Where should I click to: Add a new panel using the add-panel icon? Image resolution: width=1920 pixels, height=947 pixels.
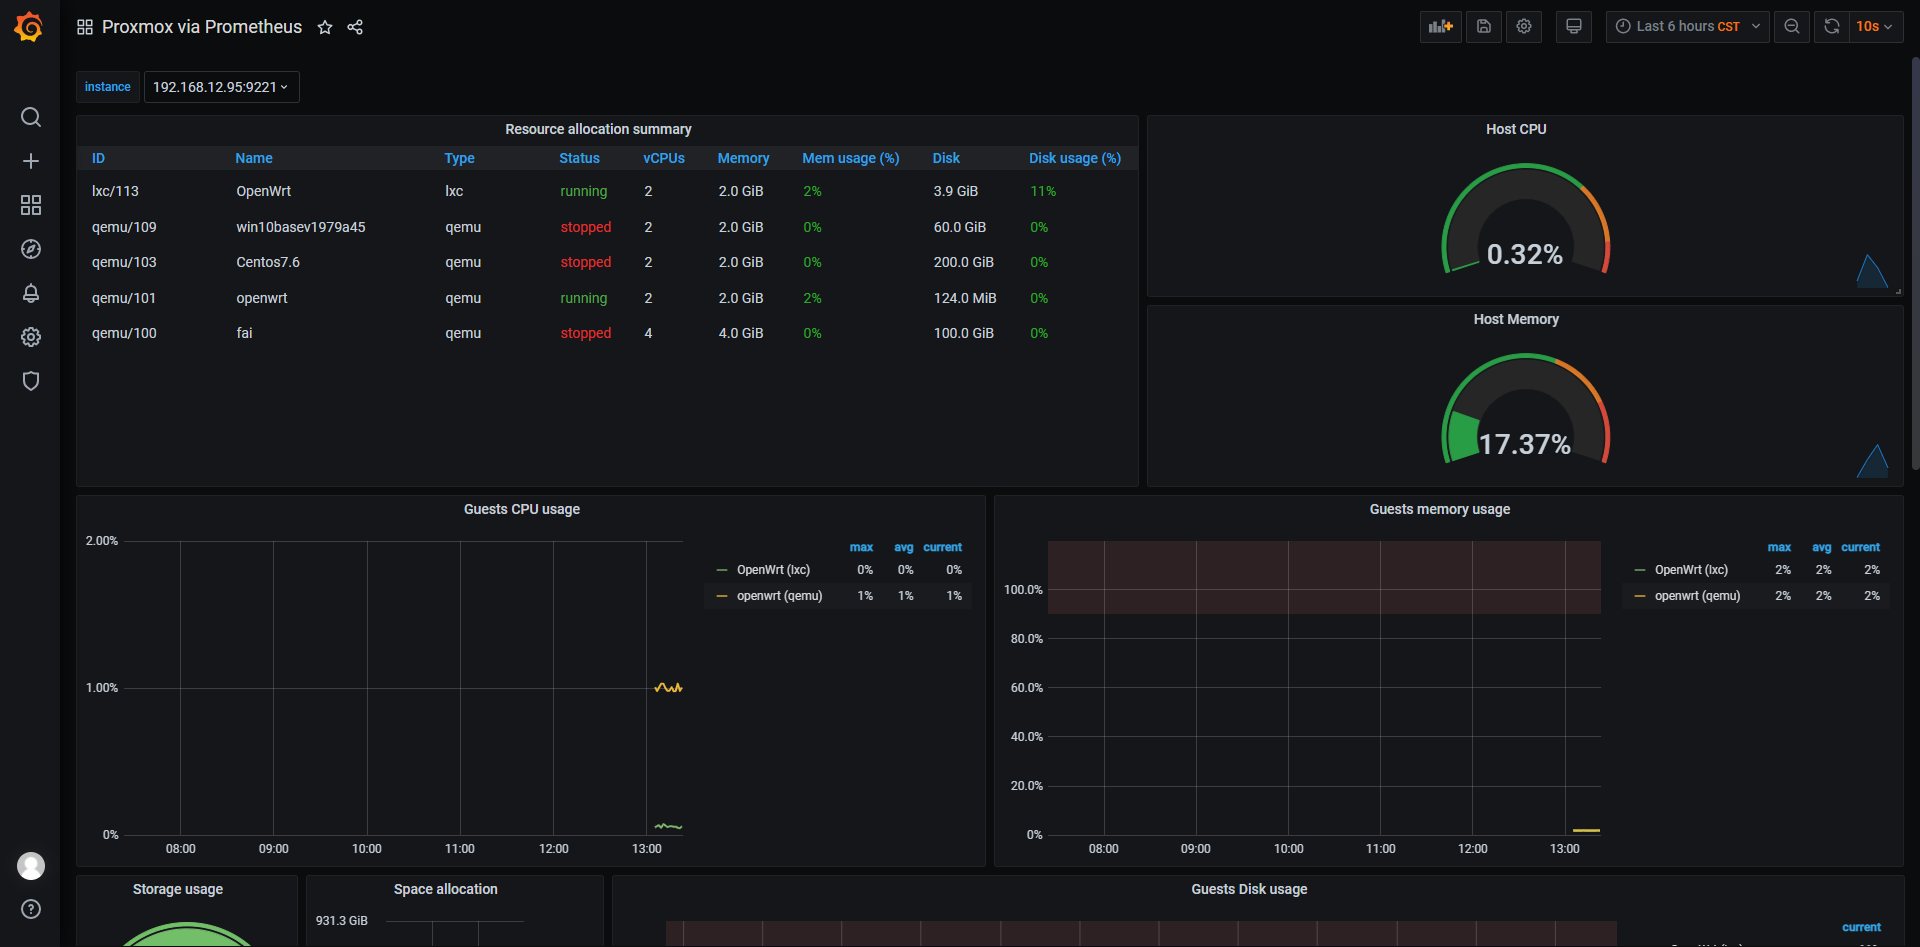click(1440, 27)
